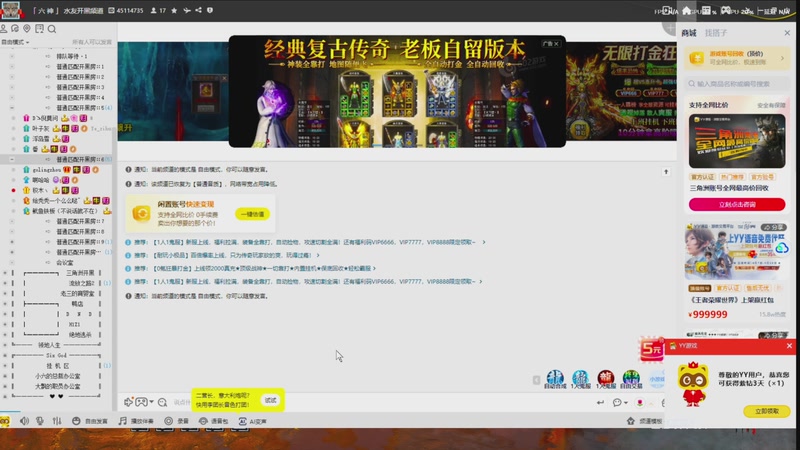
Task: Select user 叶子灰 in channel list
Action: (41, 129)
